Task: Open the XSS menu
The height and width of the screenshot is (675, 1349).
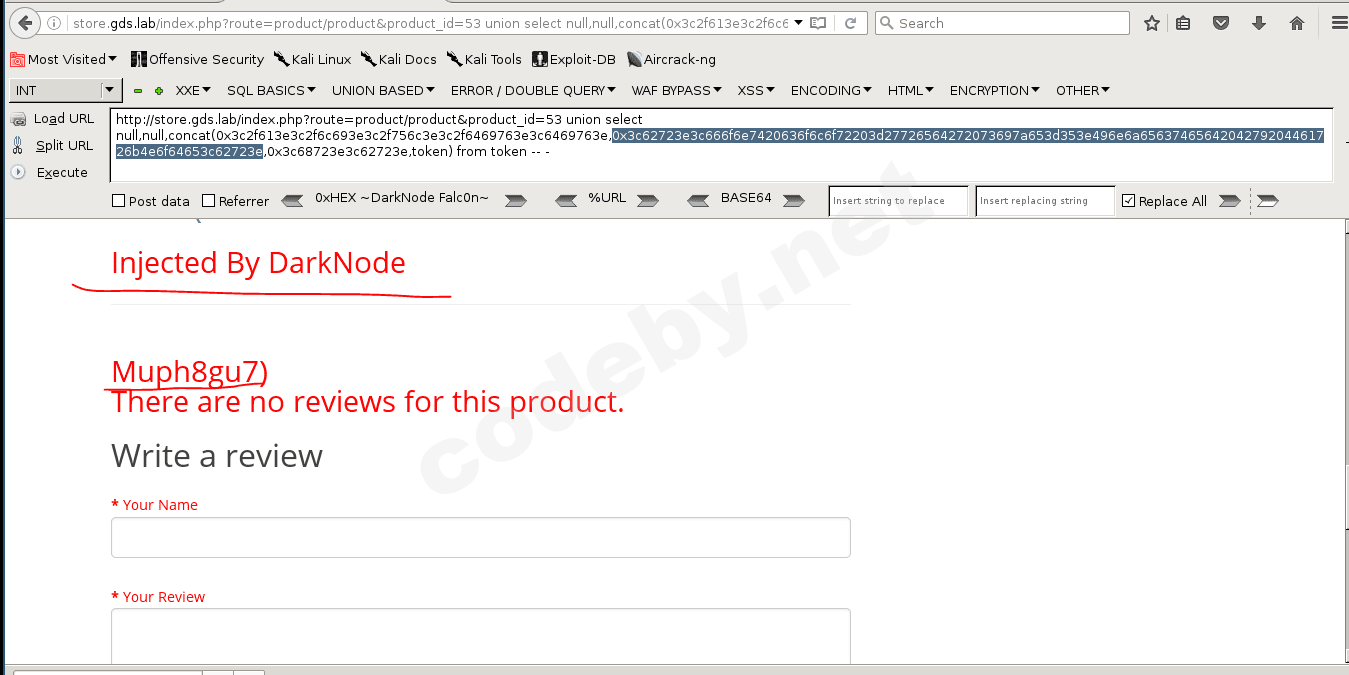Action: tap(756, 90)
